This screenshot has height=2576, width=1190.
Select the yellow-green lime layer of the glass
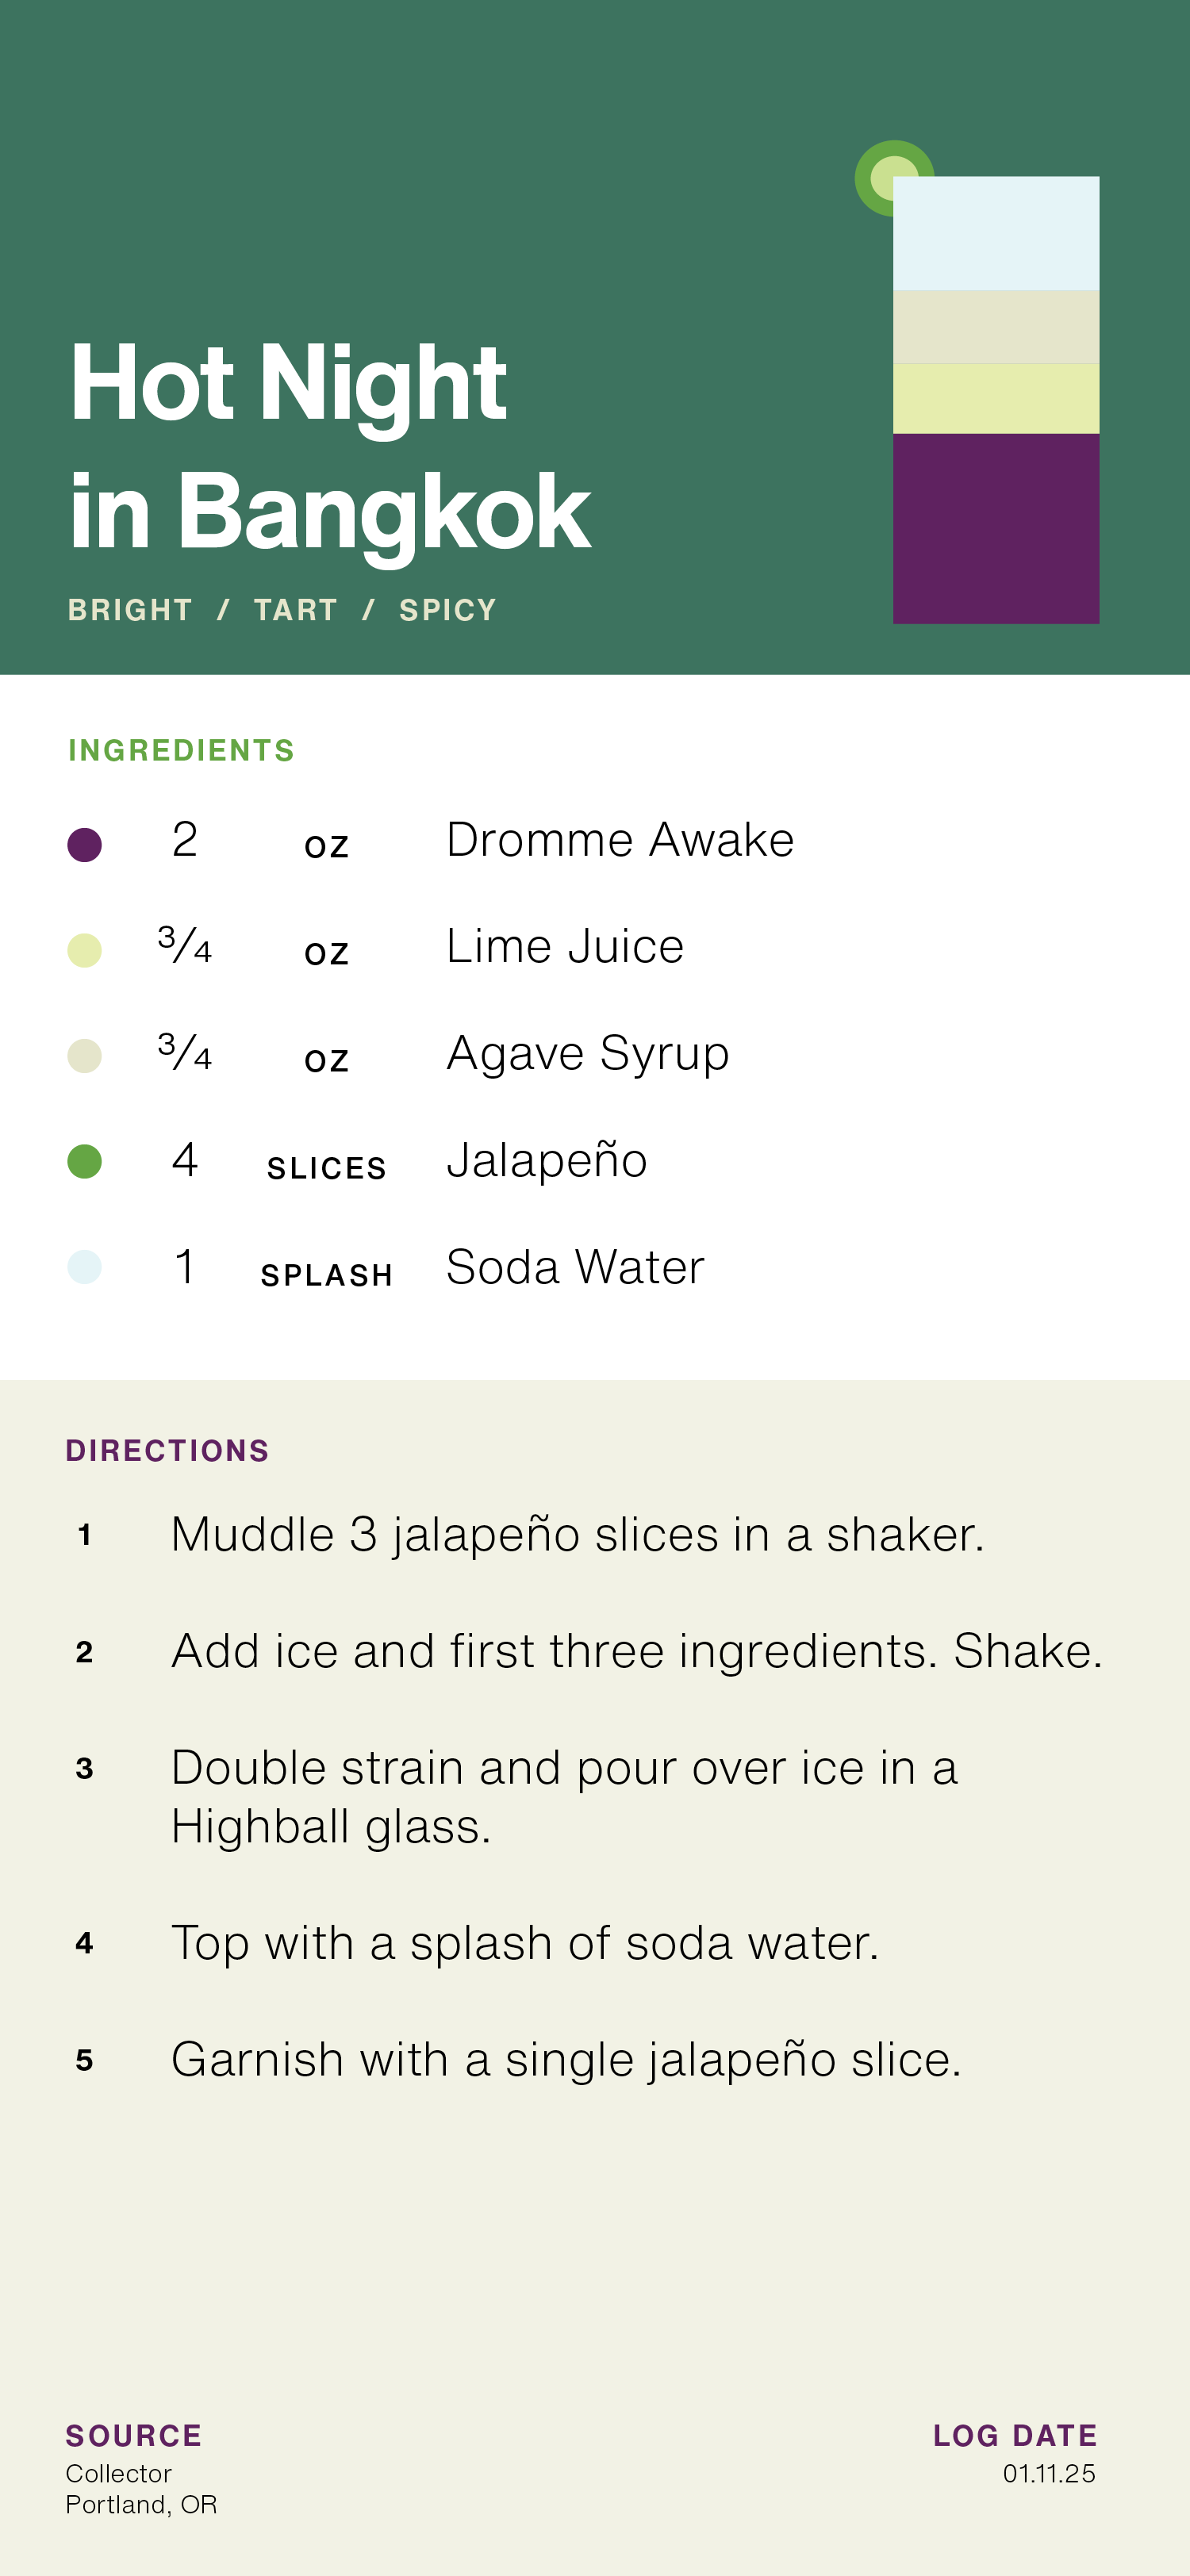point(995,398)
